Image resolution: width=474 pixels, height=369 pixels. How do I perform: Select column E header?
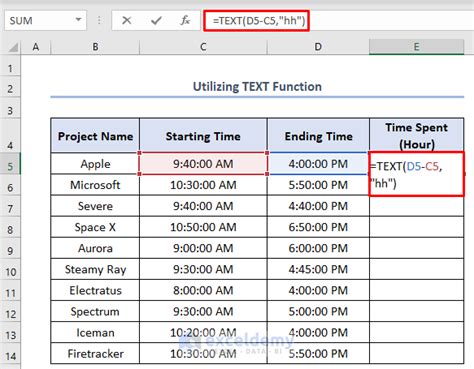point(416,47)
